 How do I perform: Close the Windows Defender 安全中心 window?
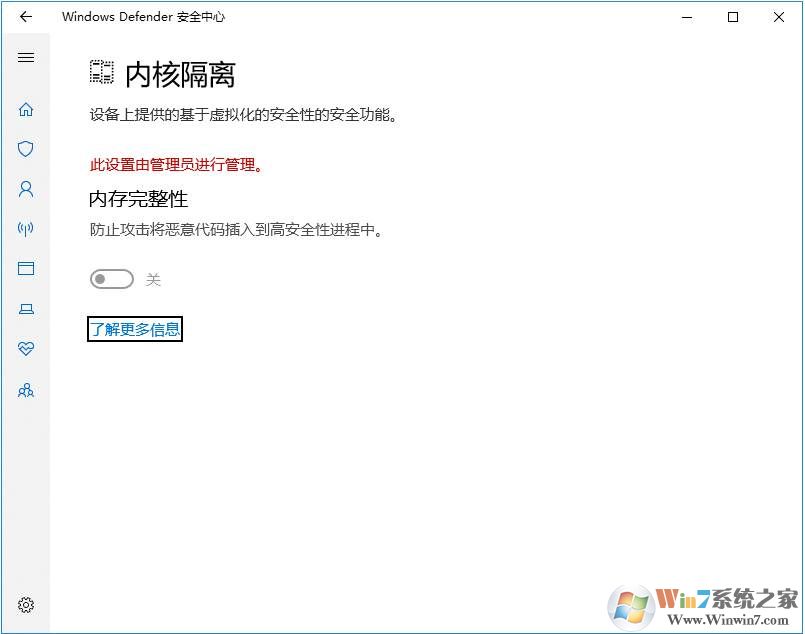pos(779,17)
